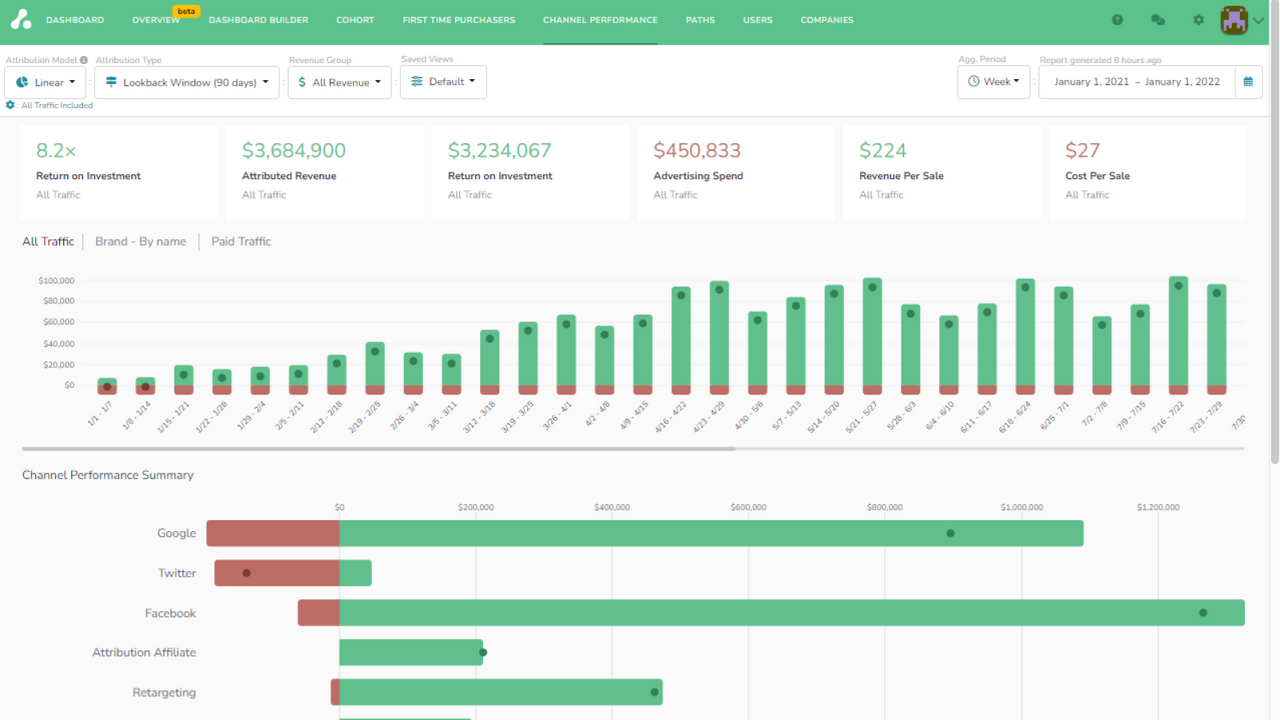
Task: Click the $3,684,900 Attributed Revenue card
Action: pyautogui.click(x=325, y=172)
